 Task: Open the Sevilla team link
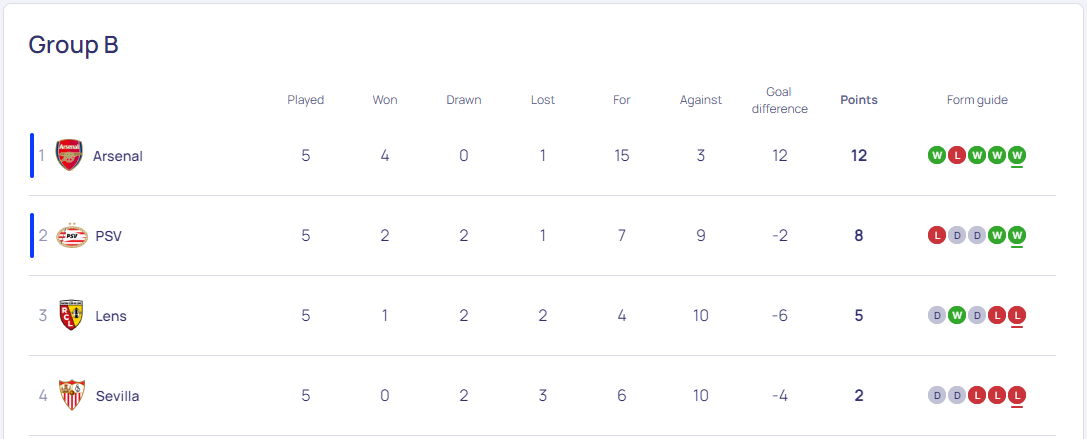(x=117, y=397)
